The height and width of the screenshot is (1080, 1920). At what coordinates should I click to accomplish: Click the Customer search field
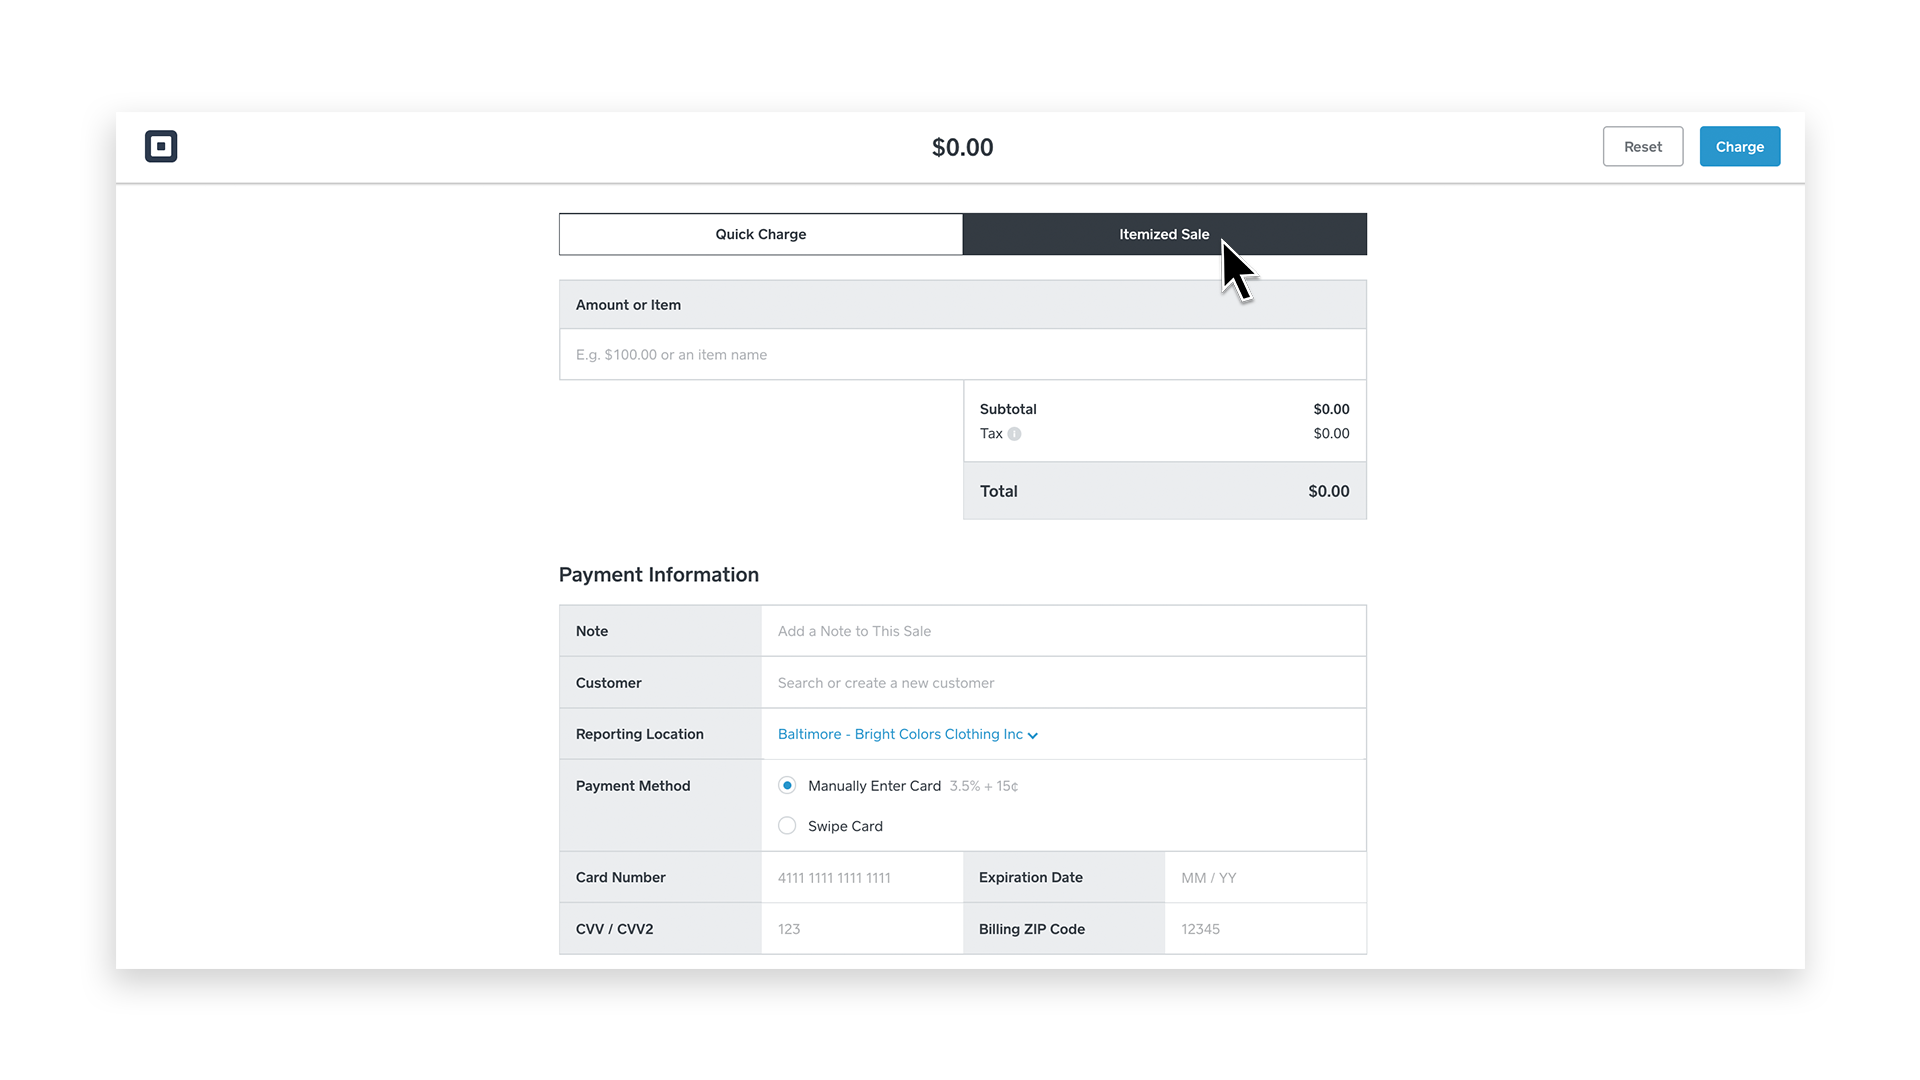click(x=1062, y=683)
